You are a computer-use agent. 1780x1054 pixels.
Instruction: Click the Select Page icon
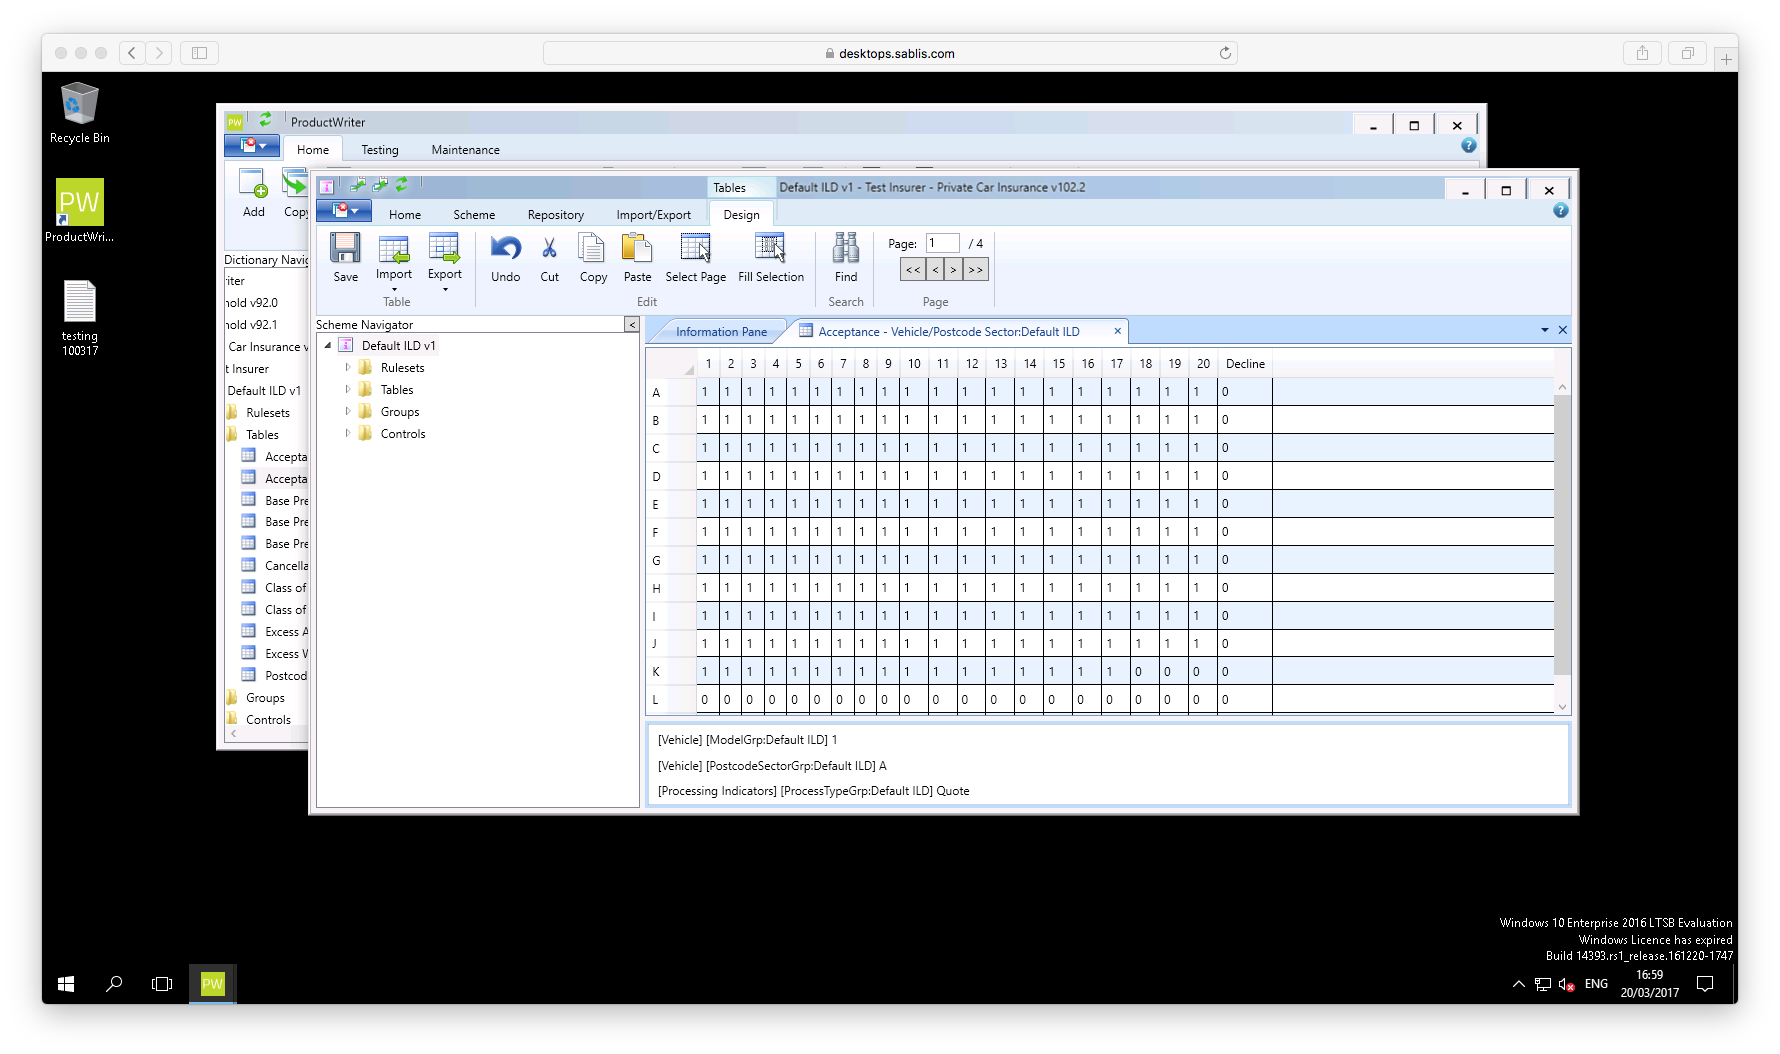[695, 248]
